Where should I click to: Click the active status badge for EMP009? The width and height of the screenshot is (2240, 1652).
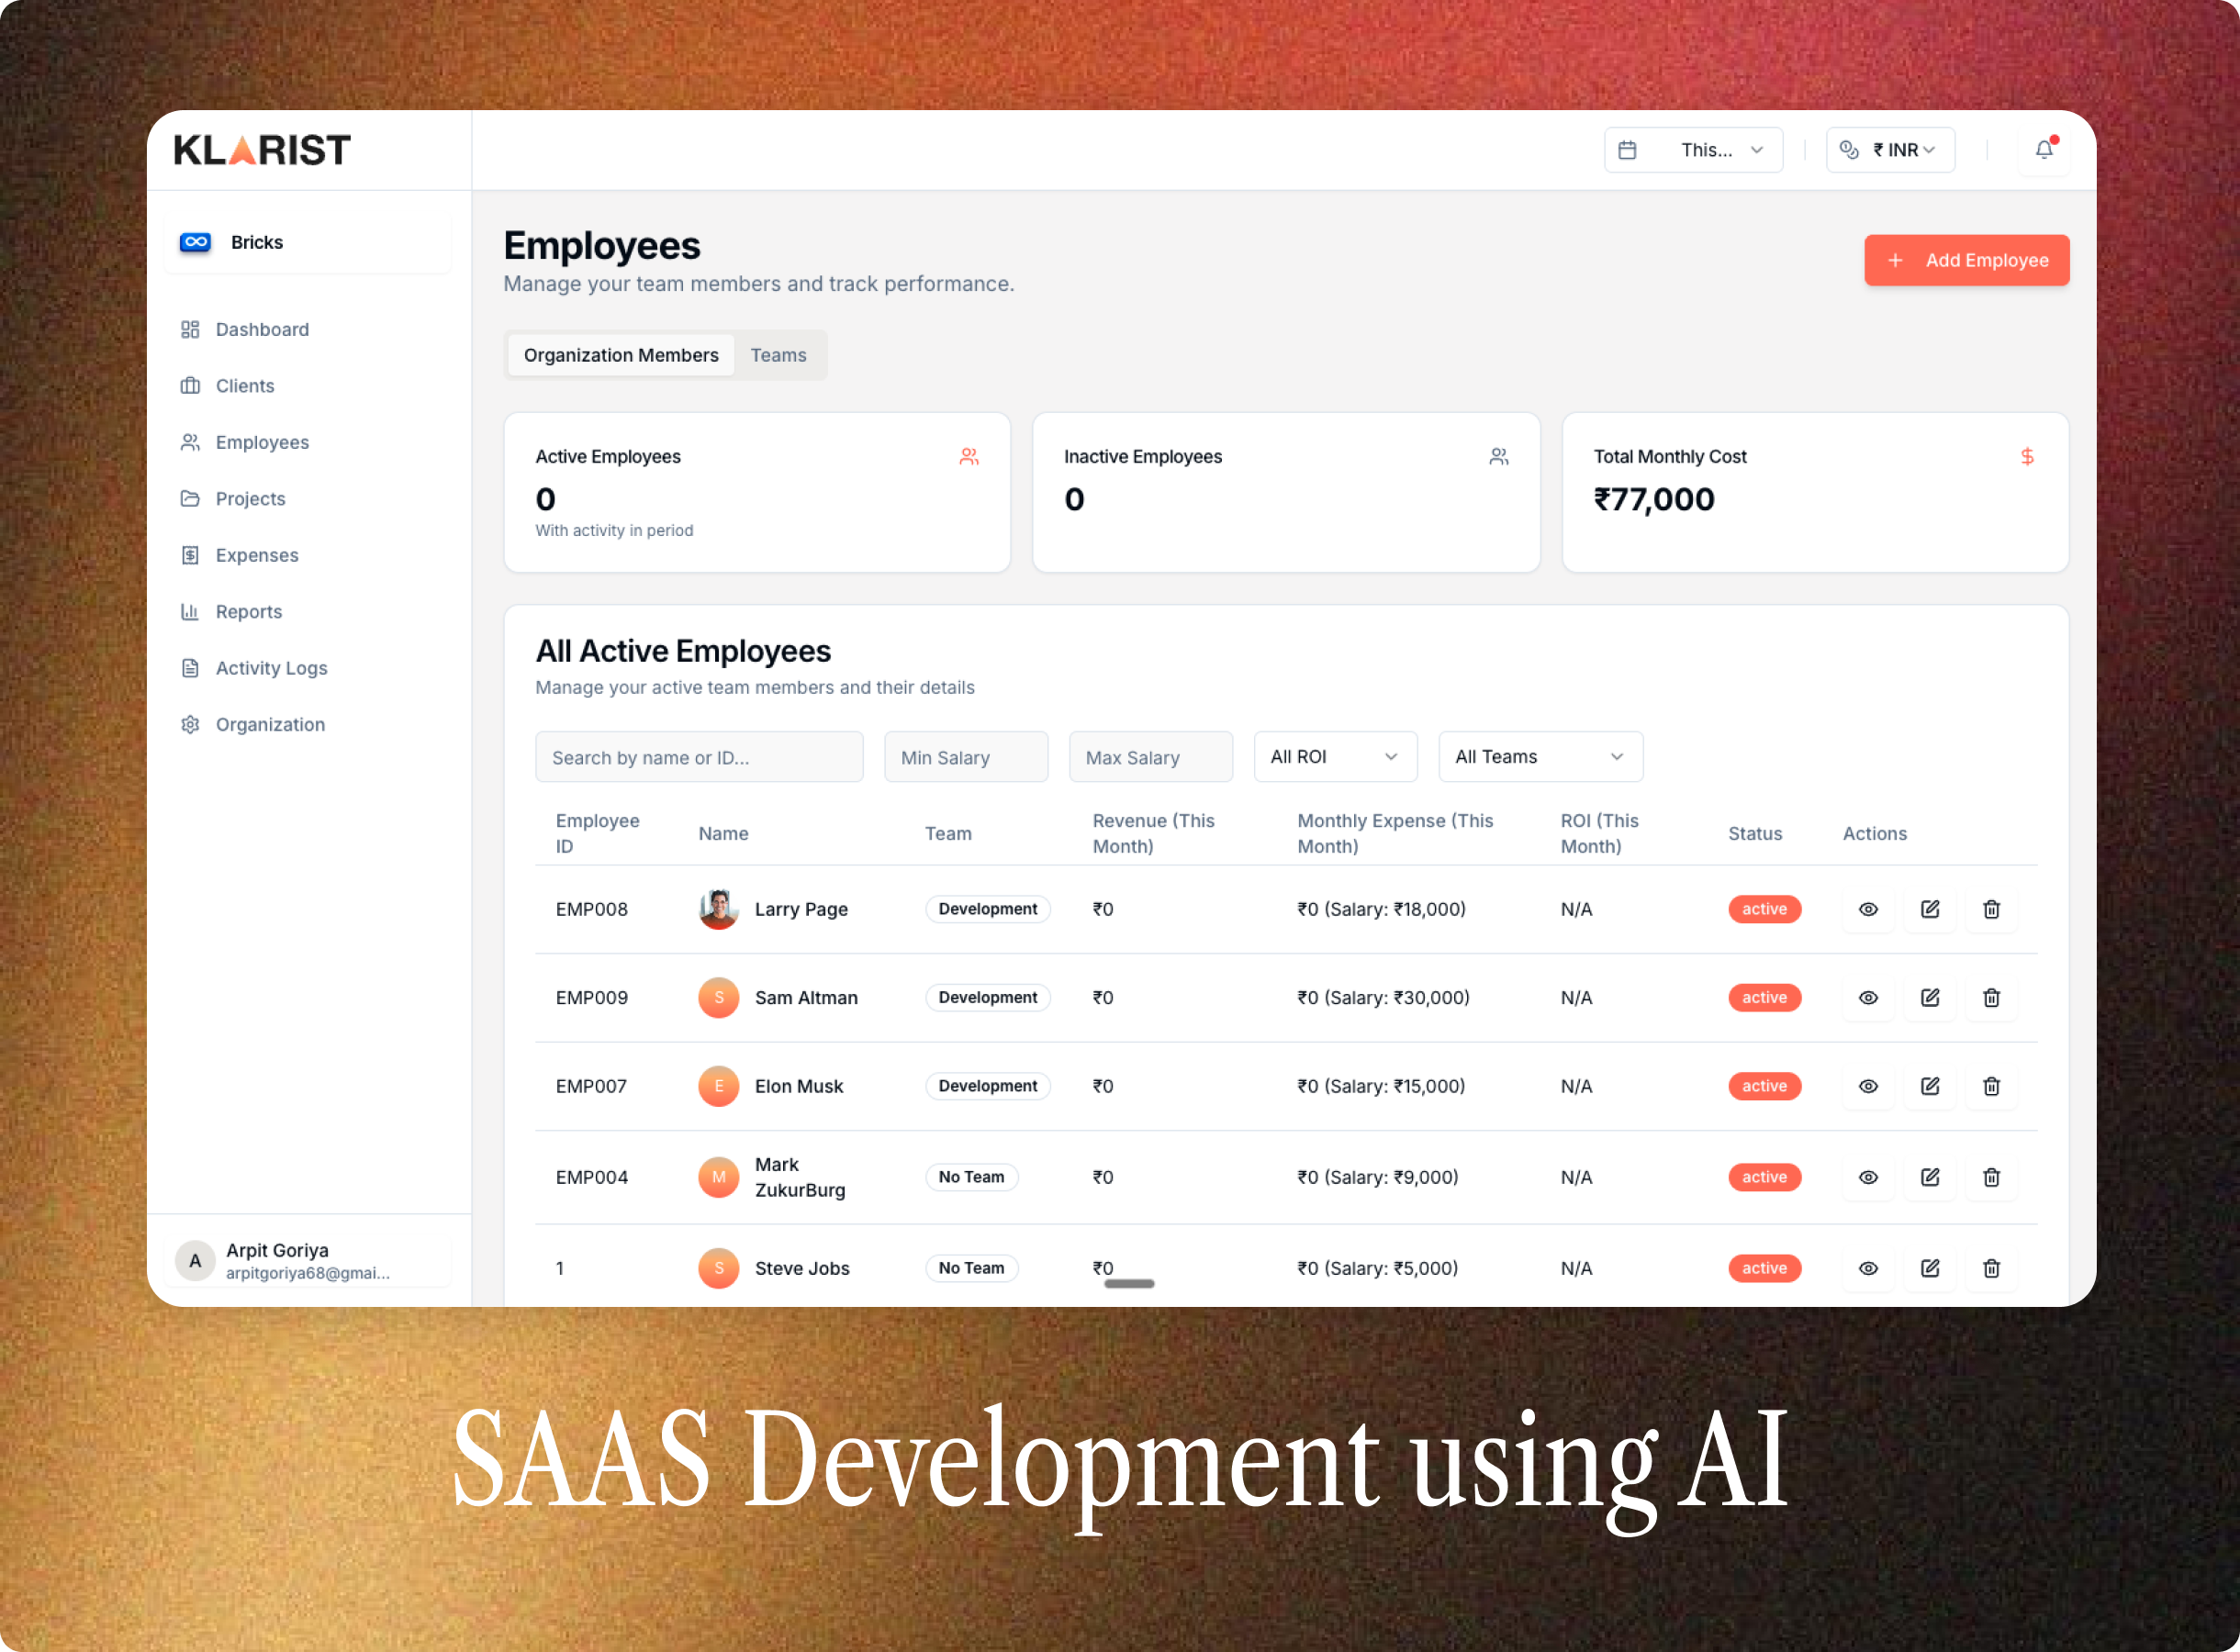(1764, 998)
